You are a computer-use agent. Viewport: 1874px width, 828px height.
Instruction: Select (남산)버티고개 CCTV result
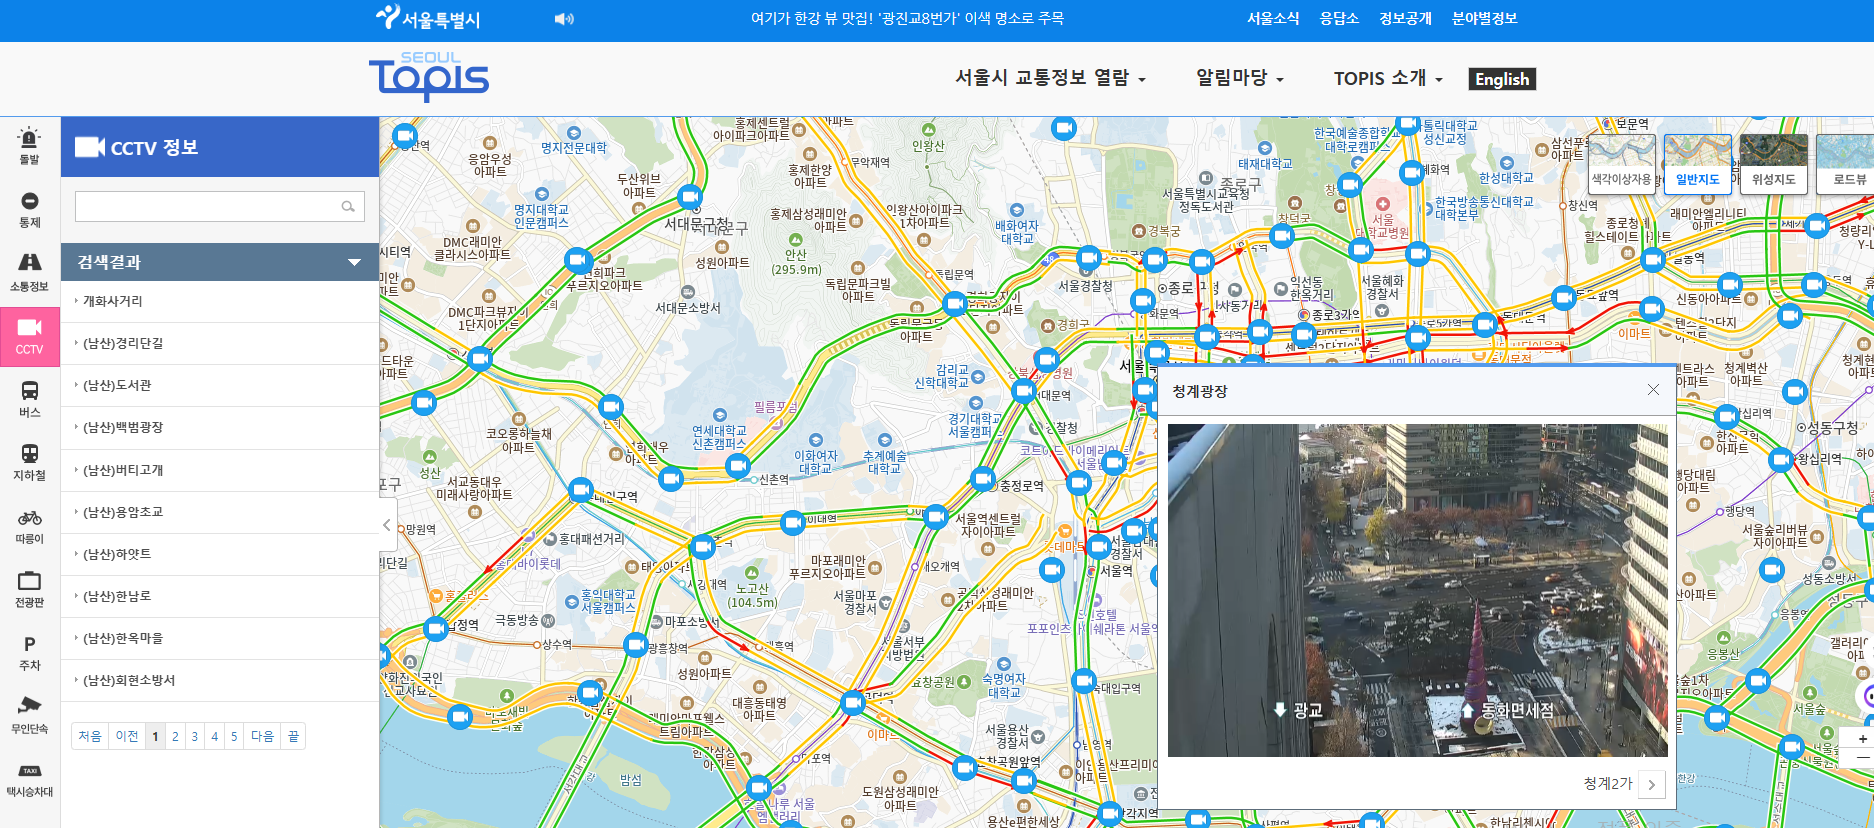(x=220, y=470)
